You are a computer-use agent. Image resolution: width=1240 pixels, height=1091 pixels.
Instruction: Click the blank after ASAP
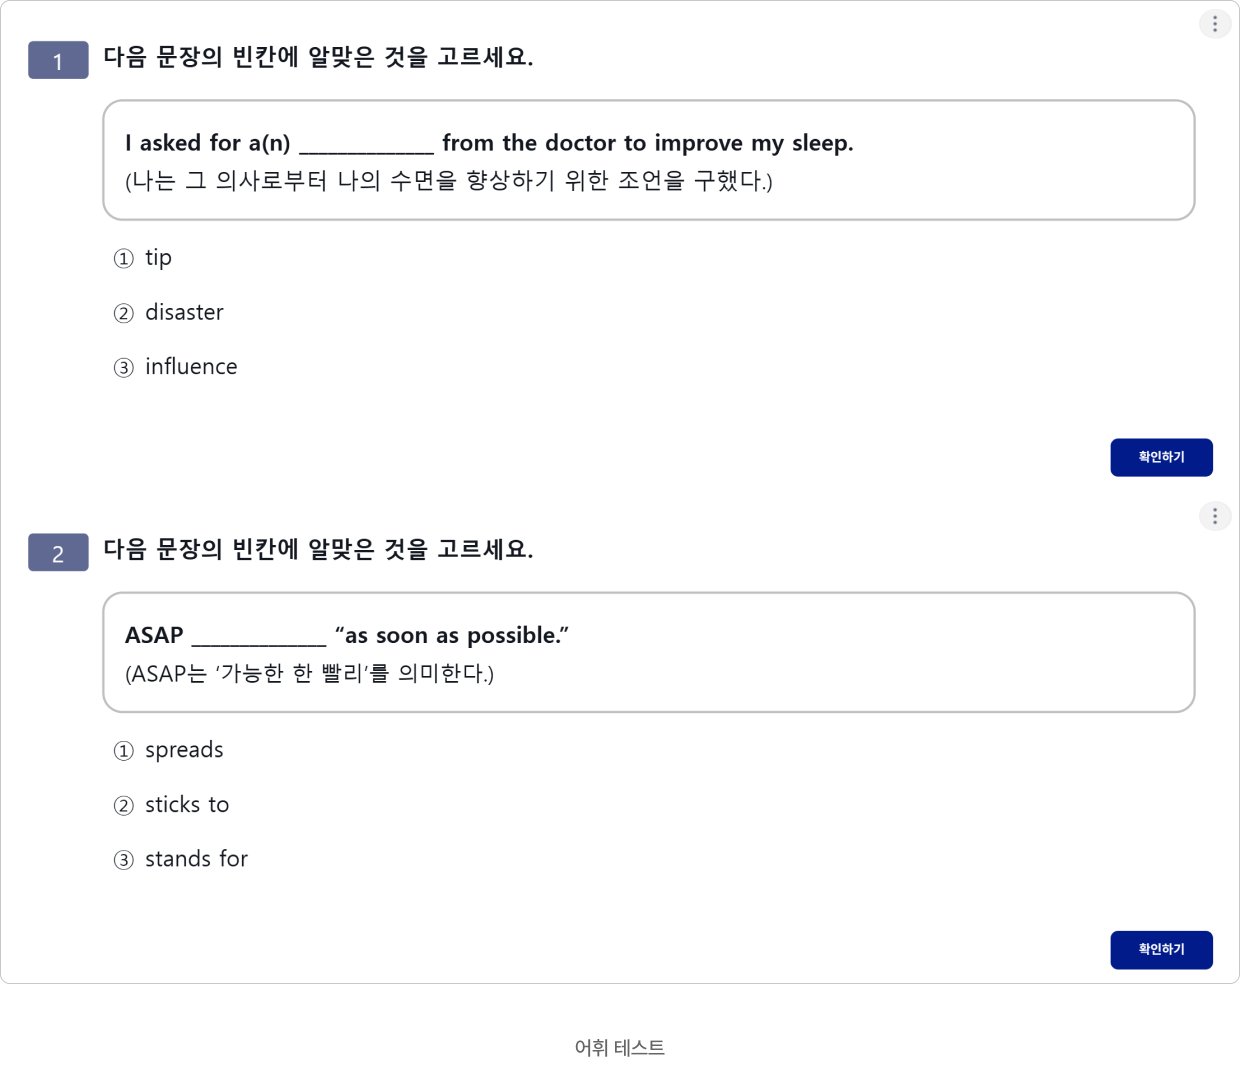[258, 638]
